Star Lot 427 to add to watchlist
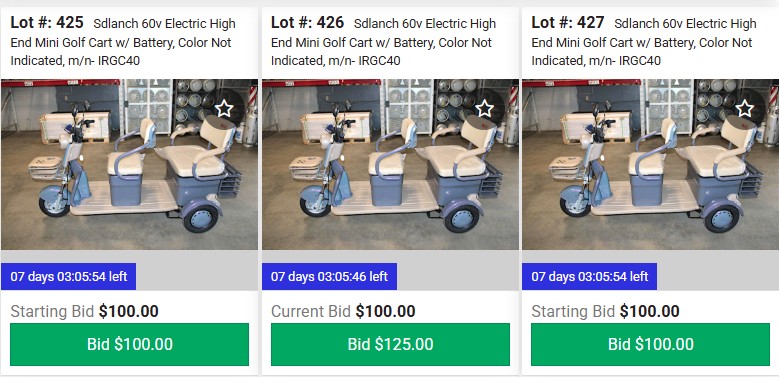779x377 pixels. point(744,108)
